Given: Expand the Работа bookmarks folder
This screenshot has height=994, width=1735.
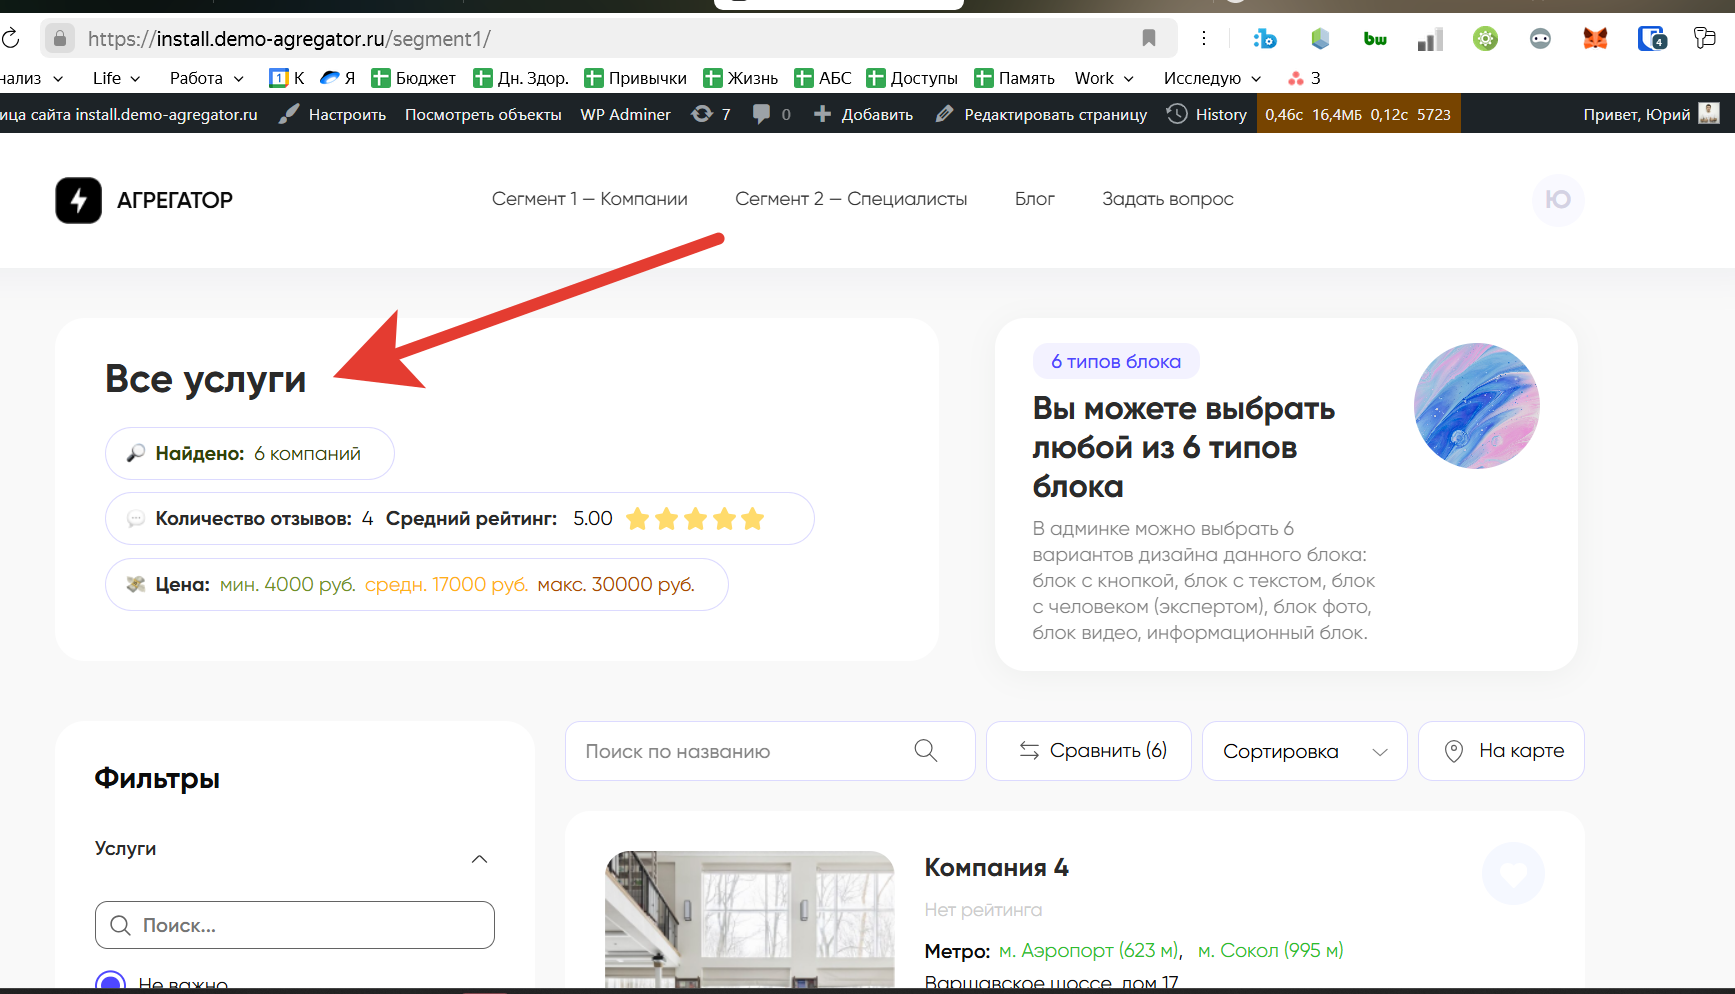Looking at the screenshot, I should (206, 78).
